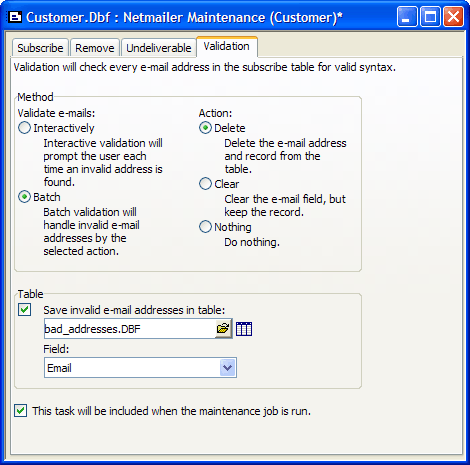
Task: Click the bad_addresses.DBF table name field
Action: pos(130,329)
